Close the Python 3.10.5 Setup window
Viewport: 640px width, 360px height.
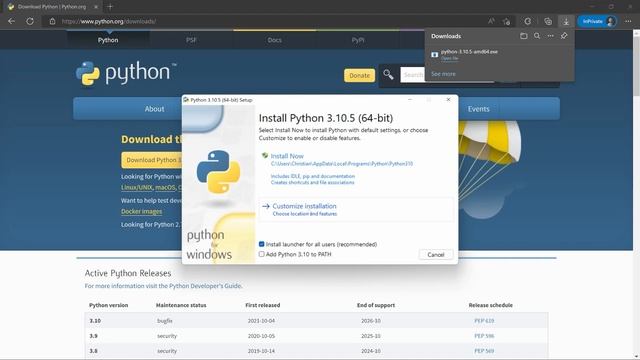click(x=448, y=100)
